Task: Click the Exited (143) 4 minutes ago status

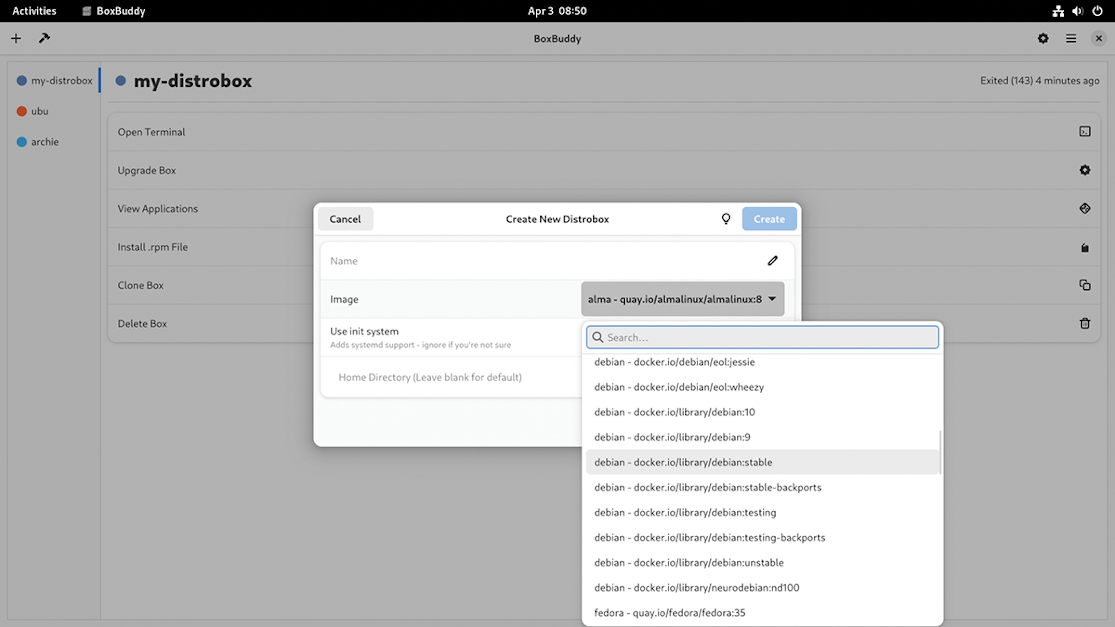Action: [1040, 80]
